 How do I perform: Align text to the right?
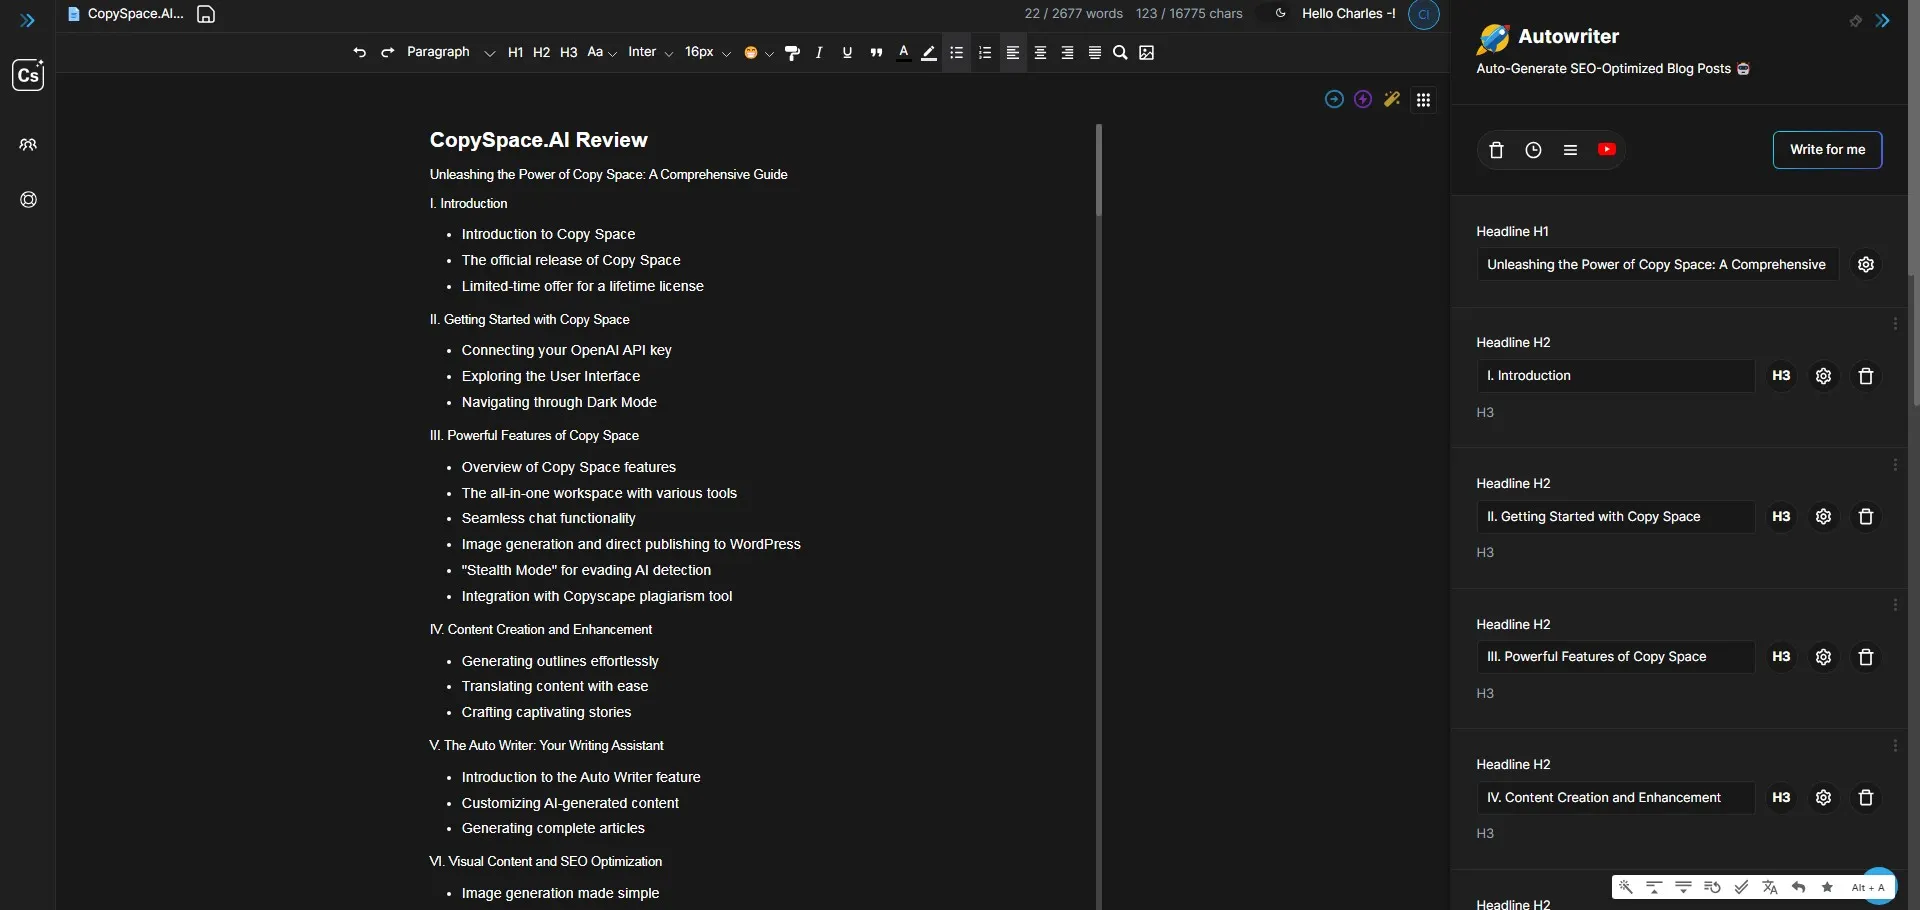pyautogui.click(x=1067, y=53)
